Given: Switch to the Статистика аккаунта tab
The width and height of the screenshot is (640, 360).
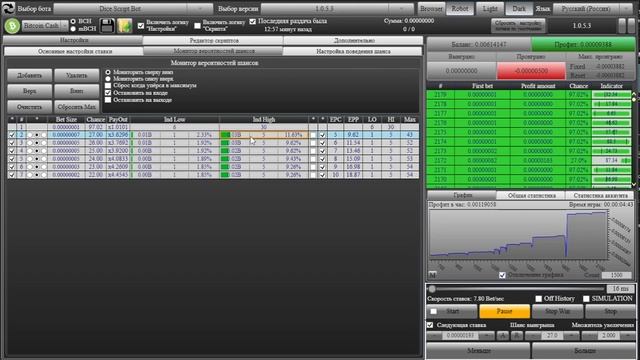Looking at the screenshot, I should coord(600,196).
